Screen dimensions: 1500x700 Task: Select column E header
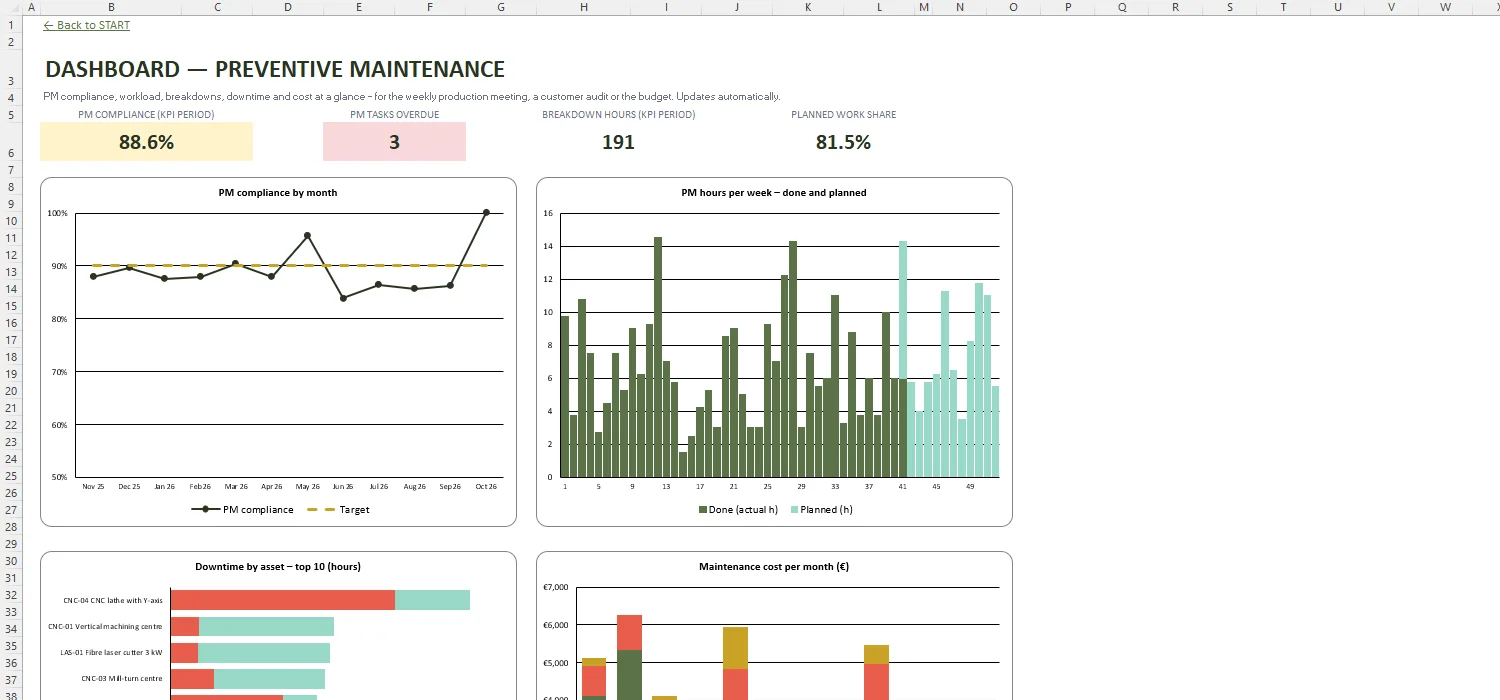359,7
